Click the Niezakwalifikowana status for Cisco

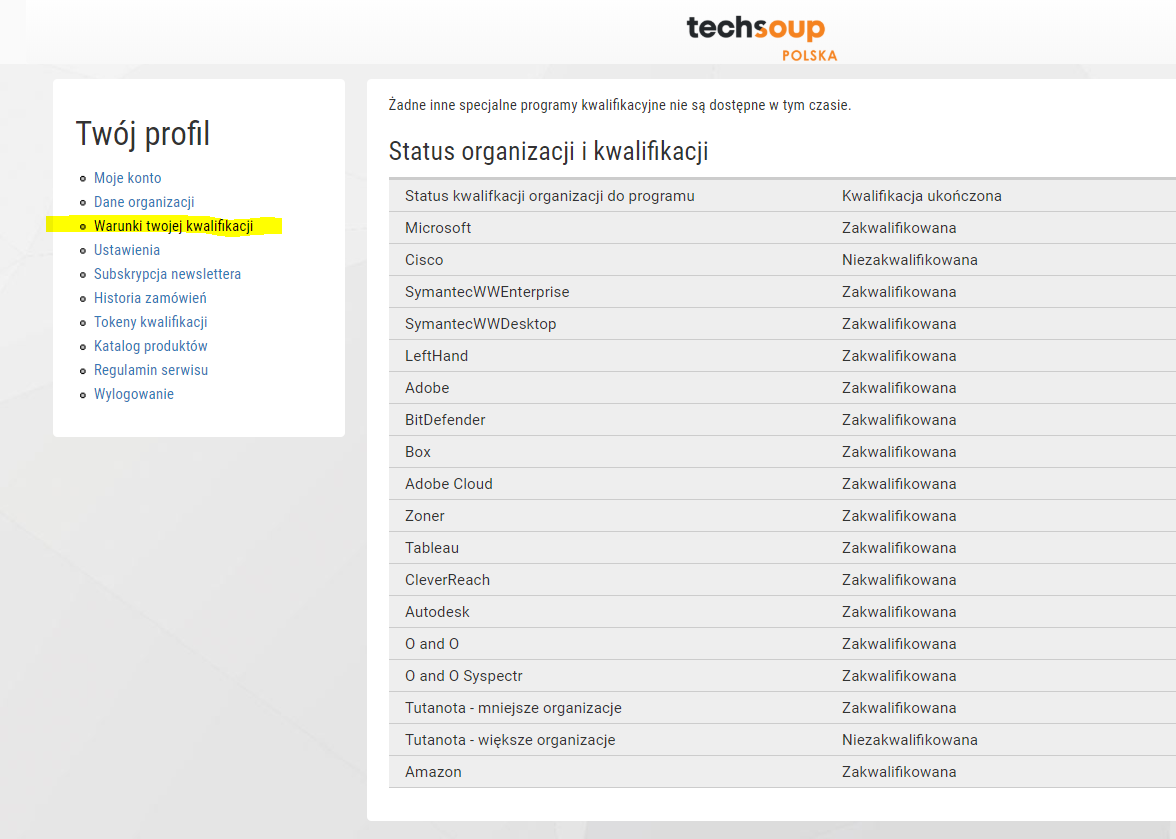coord(910,260)
